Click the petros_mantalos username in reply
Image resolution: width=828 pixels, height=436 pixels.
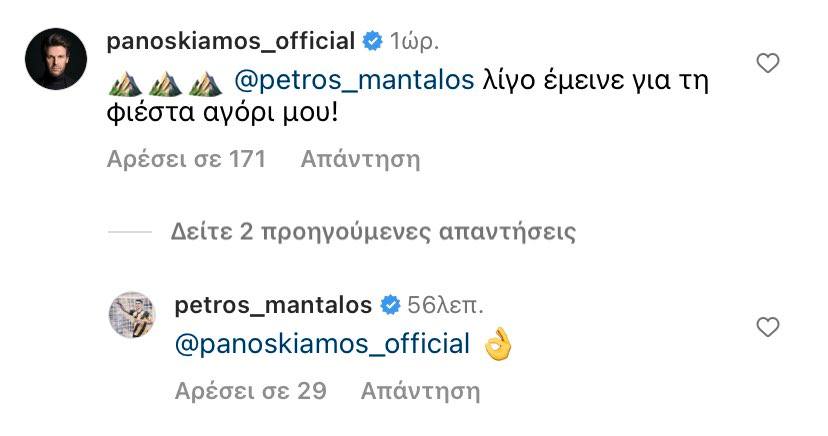[x=273, y=304]
